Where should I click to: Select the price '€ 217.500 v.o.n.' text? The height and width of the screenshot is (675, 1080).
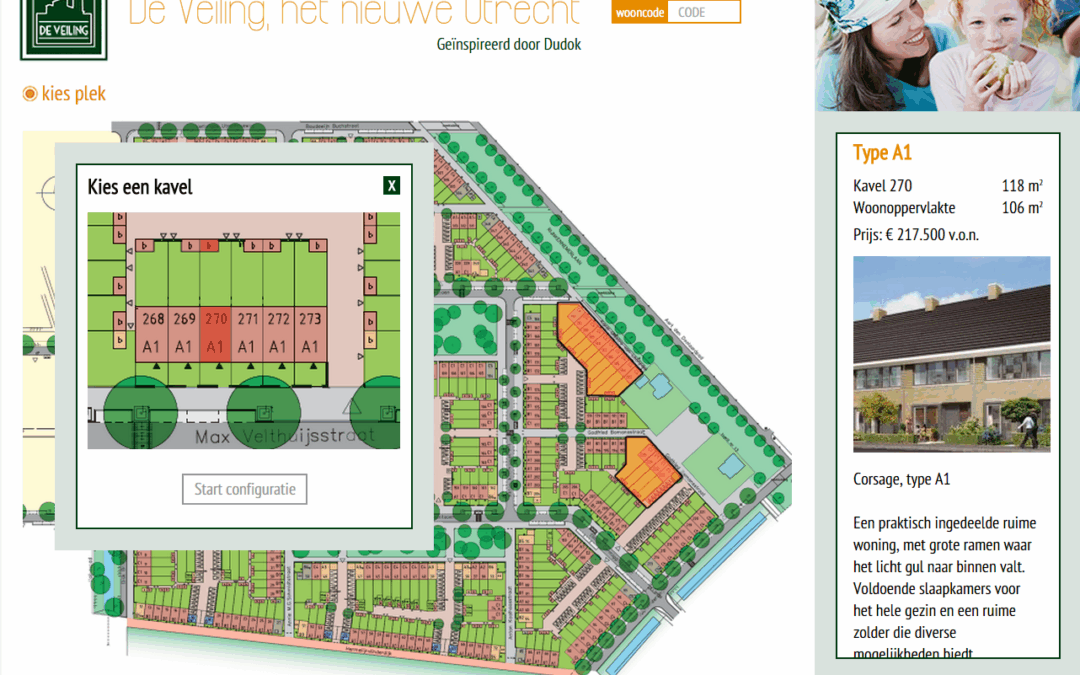pos(933,235)
